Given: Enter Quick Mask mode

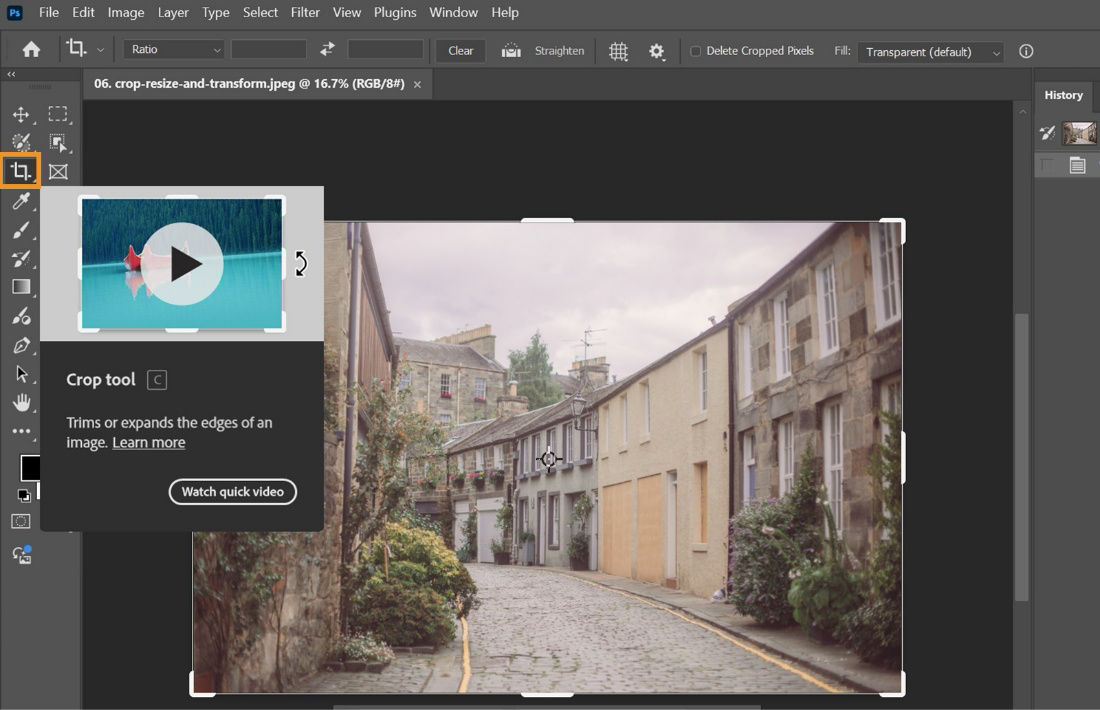Looking at the screenshot, I should [20, 521].
